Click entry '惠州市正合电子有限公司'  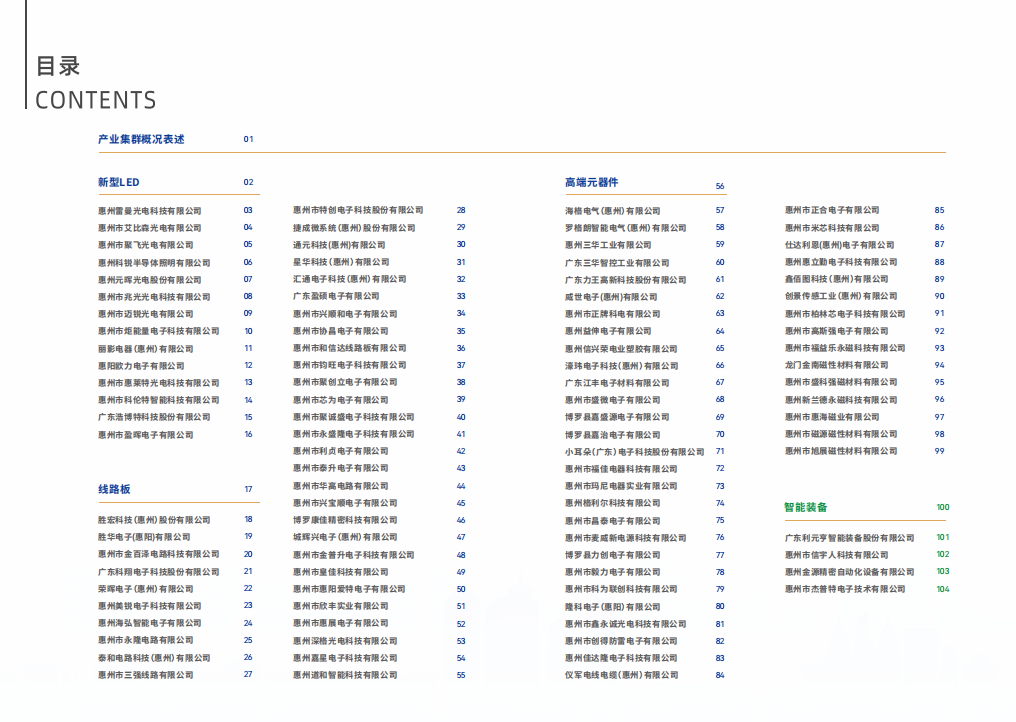833,211
